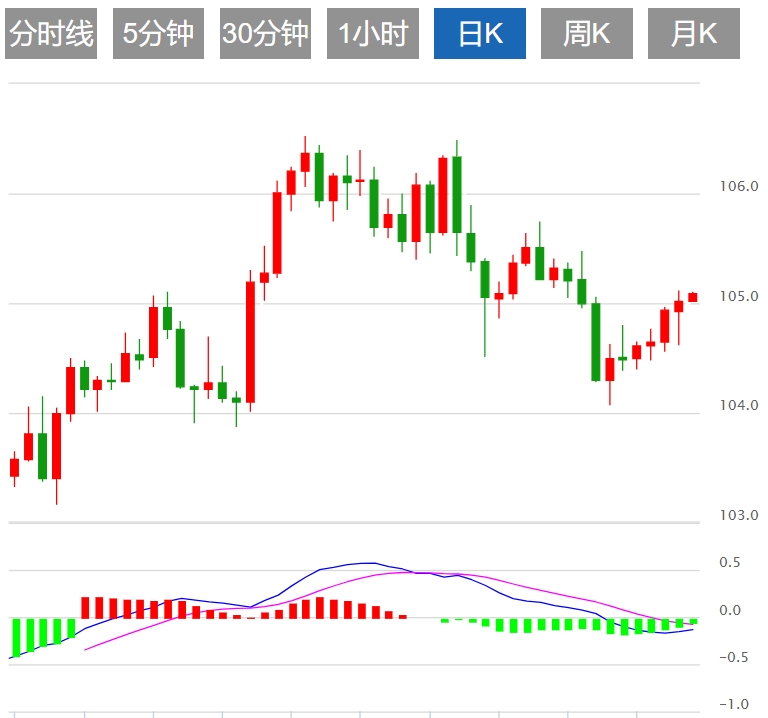This screenshot has height=718, width=768.
Task: Switch to the 1小时 tab
Action: [x=372, y=35]
